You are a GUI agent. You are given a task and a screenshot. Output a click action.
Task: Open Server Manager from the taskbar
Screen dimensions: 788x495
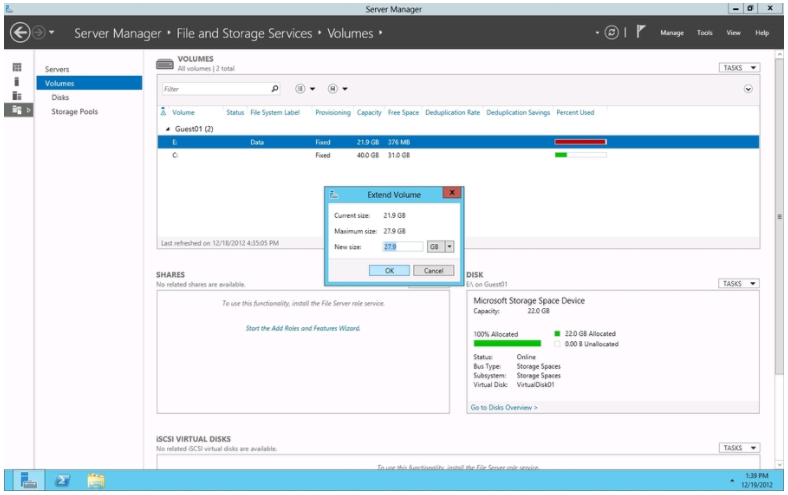(29, 480)
